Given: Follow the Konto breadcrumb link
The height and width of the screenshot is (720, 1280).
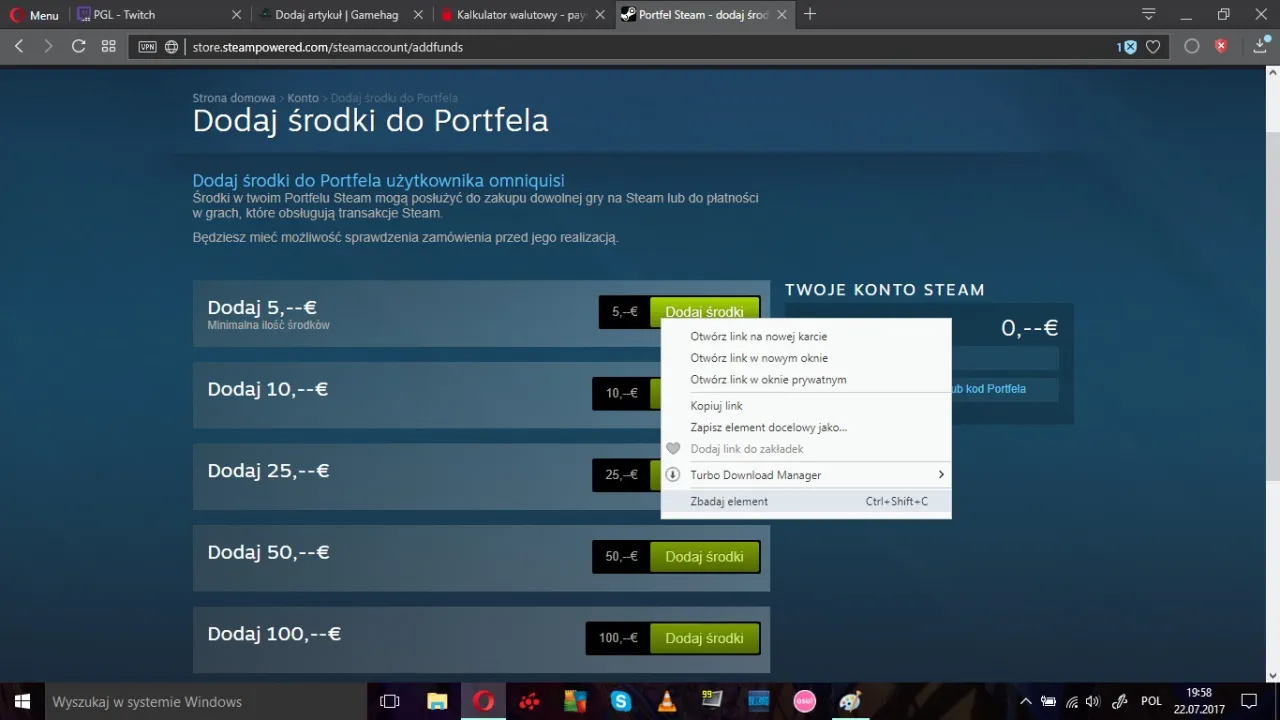Looking at the screenshot, I should click(x=303, y=98).
